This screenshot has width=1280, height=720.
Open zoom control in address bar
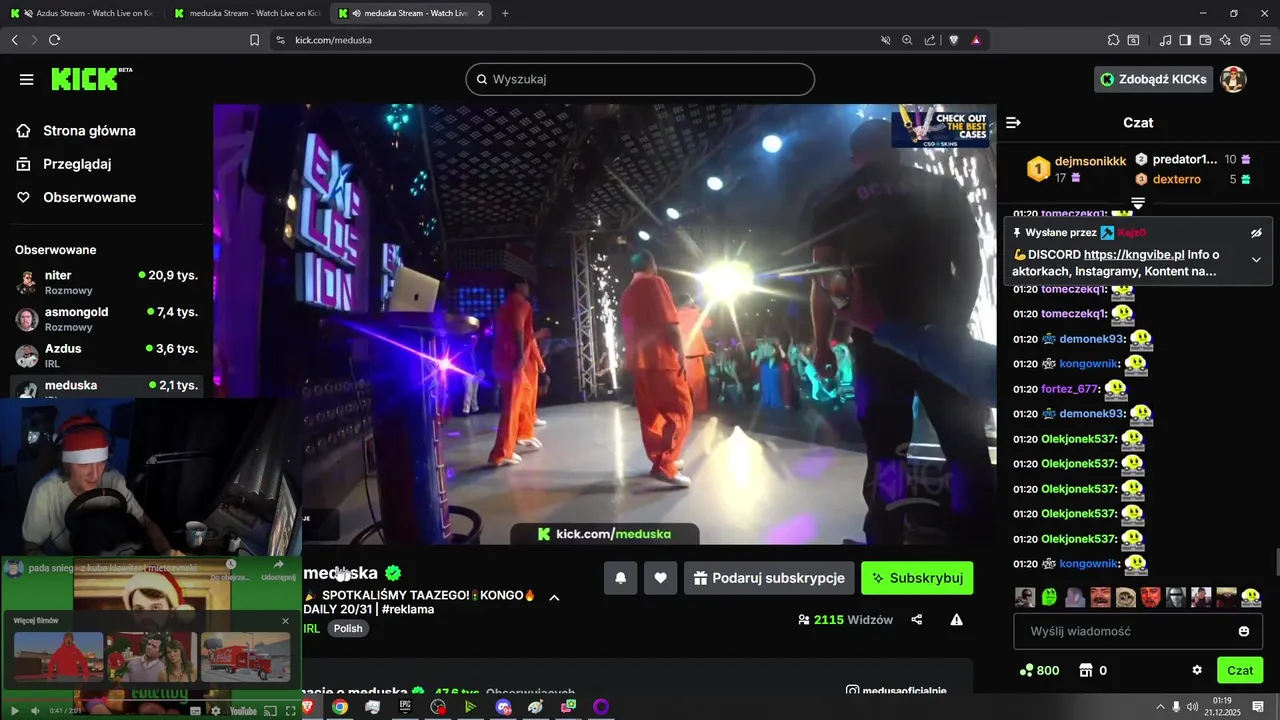point(907,40)
